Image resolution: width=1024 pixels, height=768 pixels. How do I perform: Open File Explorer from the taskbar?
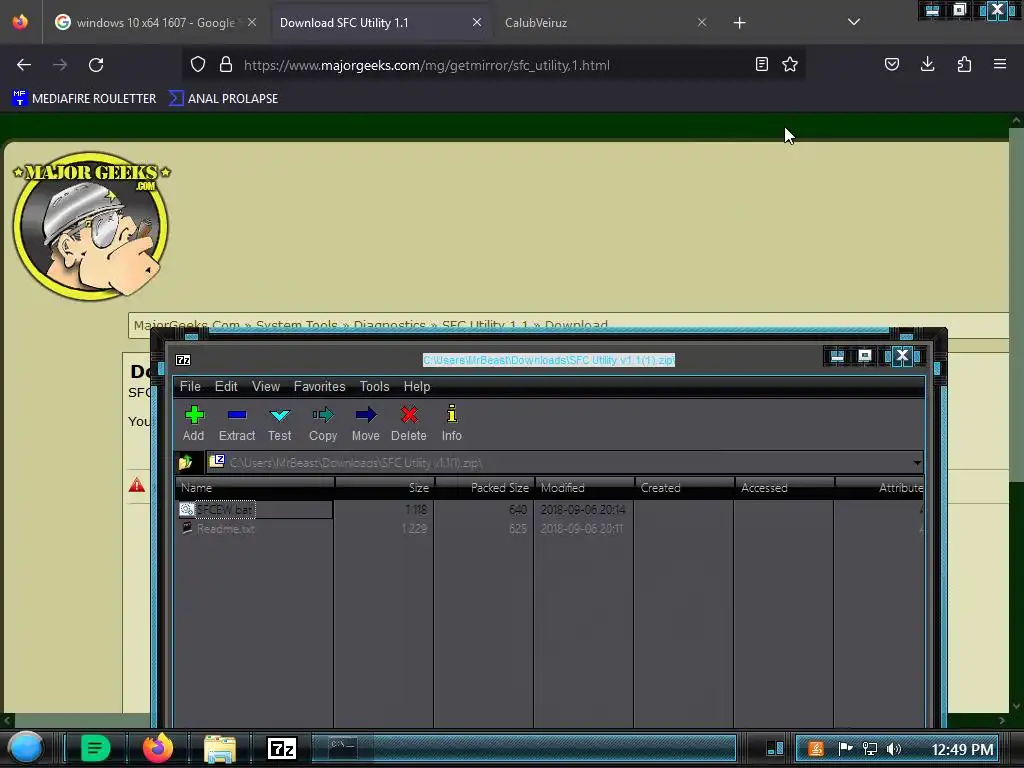pos(220,748)
